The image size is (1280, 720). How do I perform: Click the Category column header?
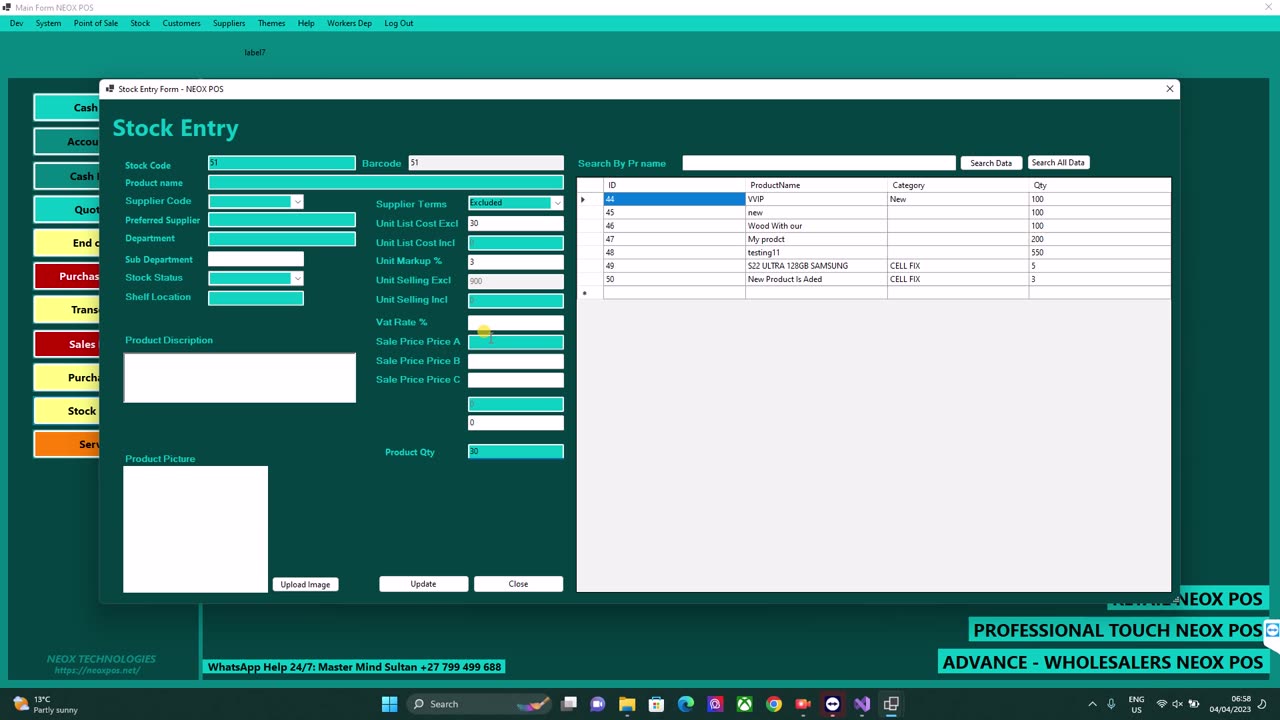[958, 185]
